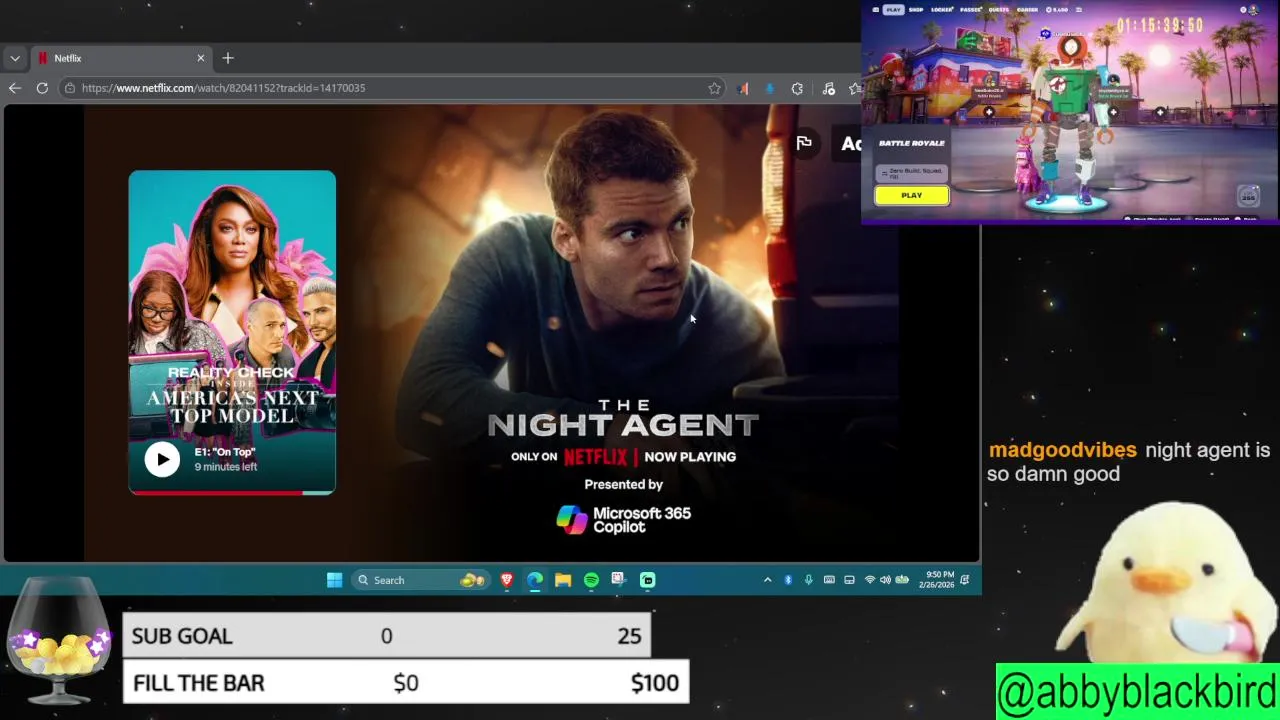Open Spotify from taskbar

click(x=591, y=580)
